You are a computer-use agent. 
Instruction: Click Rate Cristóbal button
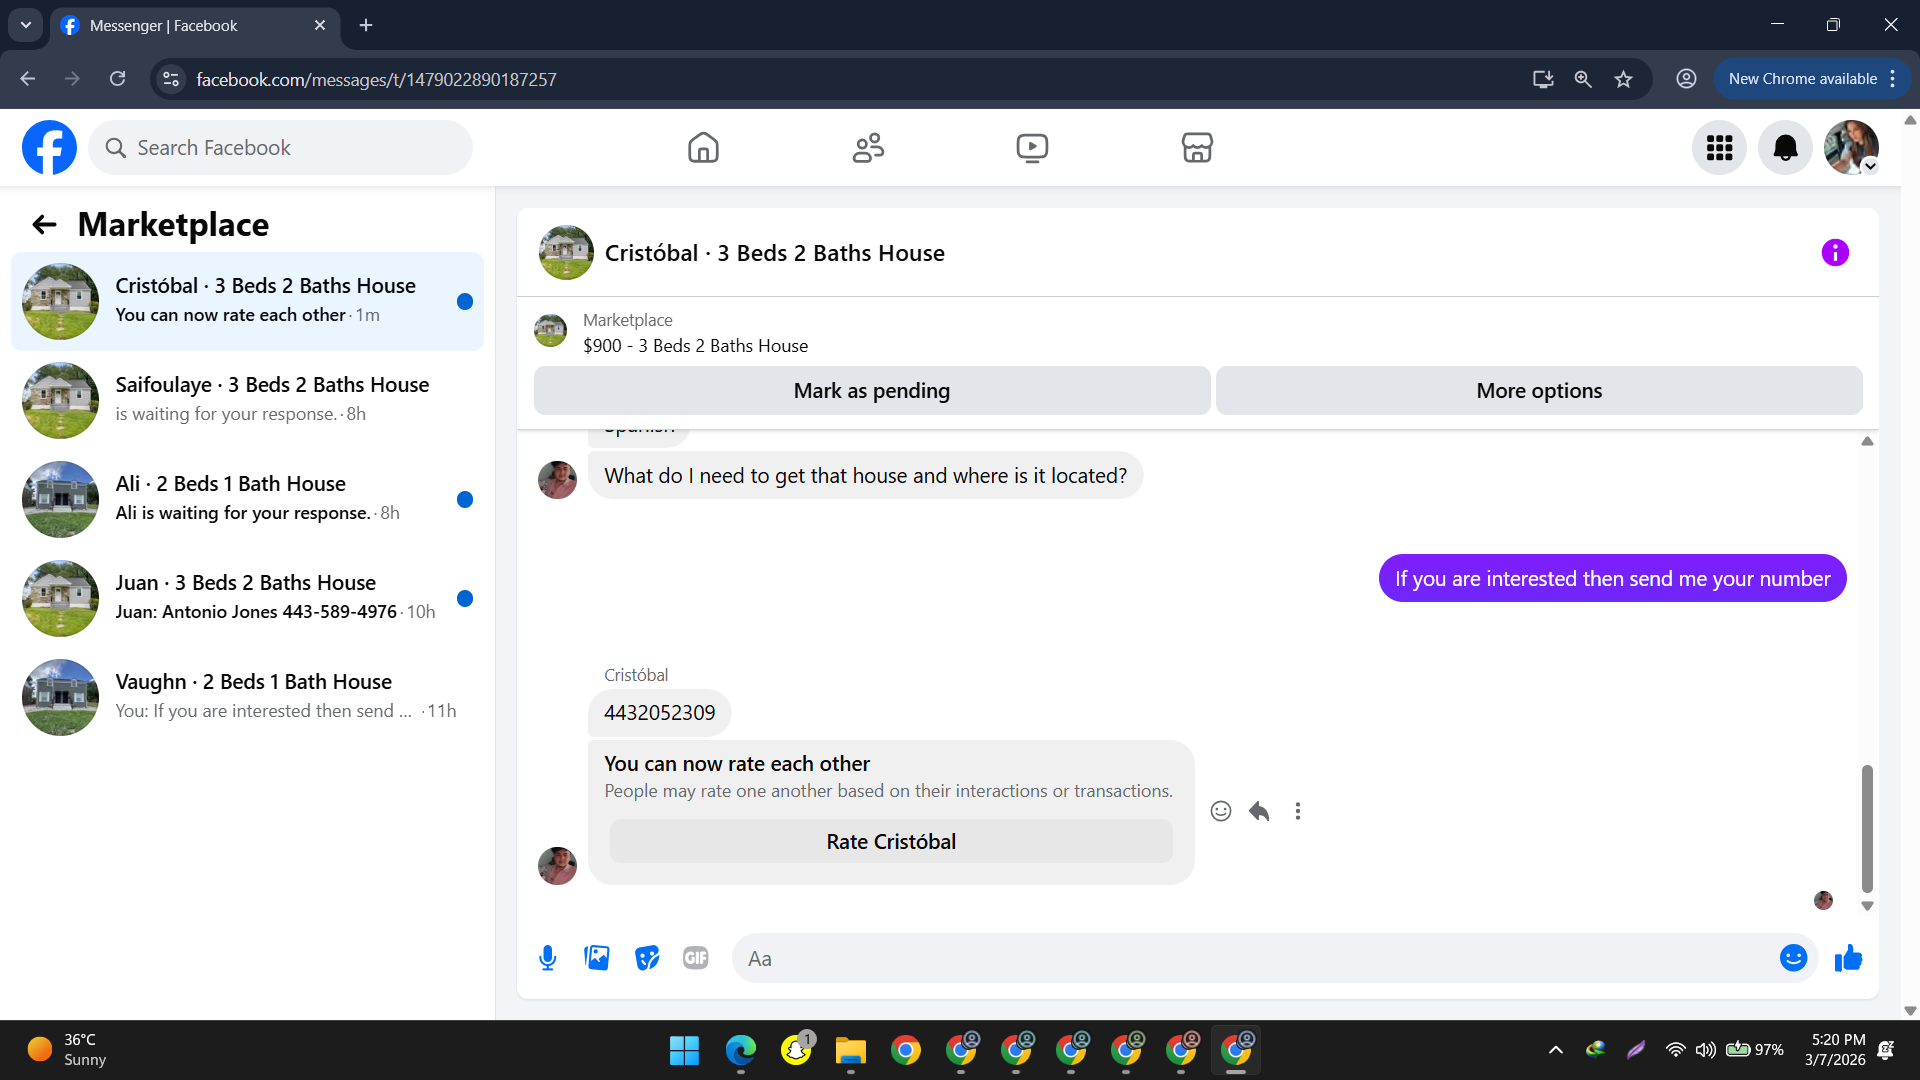pyautogui.click(x=891, y=842)
